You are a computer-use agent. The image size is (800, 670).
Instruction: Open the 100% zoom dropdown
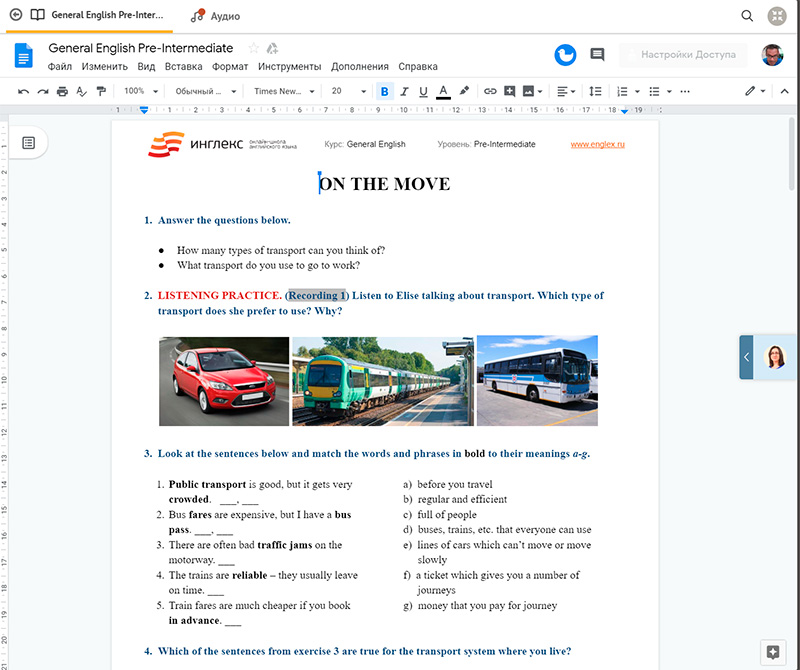coord(140,91)
